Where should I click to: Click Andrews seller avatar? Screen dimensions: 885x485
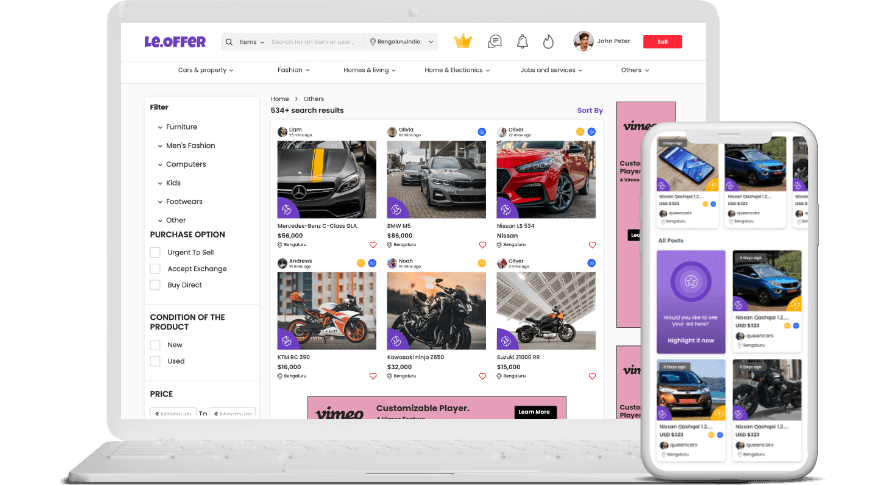coord(282,263)
